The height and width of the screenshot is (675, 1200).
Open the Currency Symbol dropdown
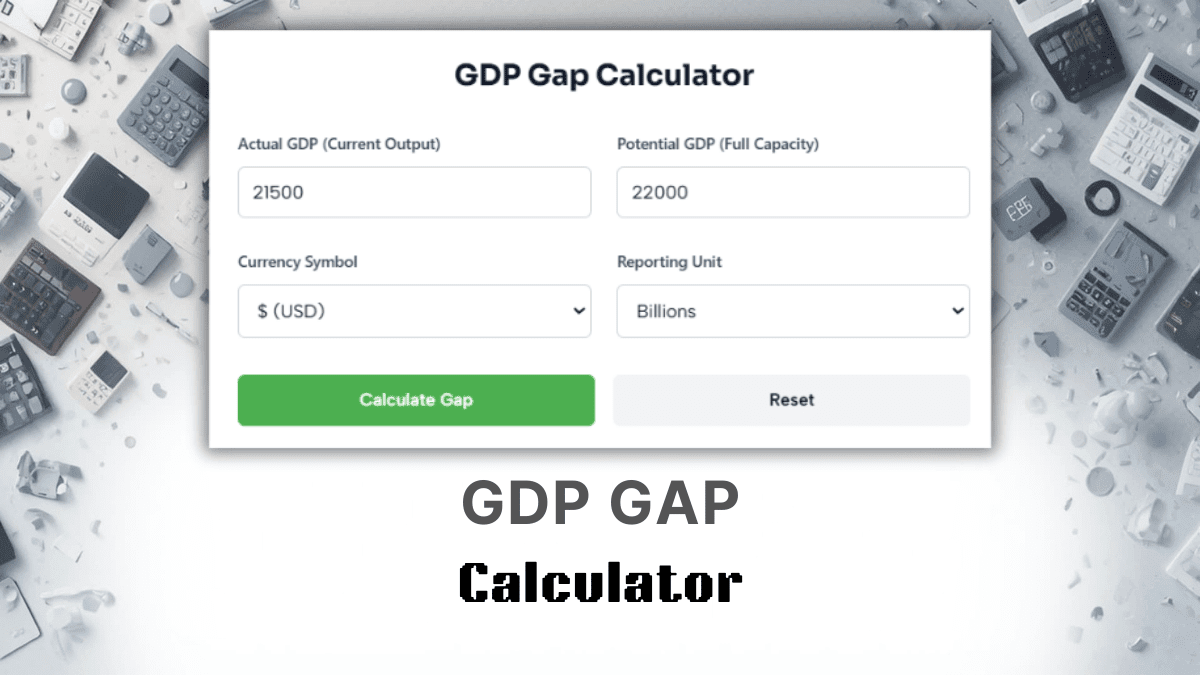coord(413,311)
